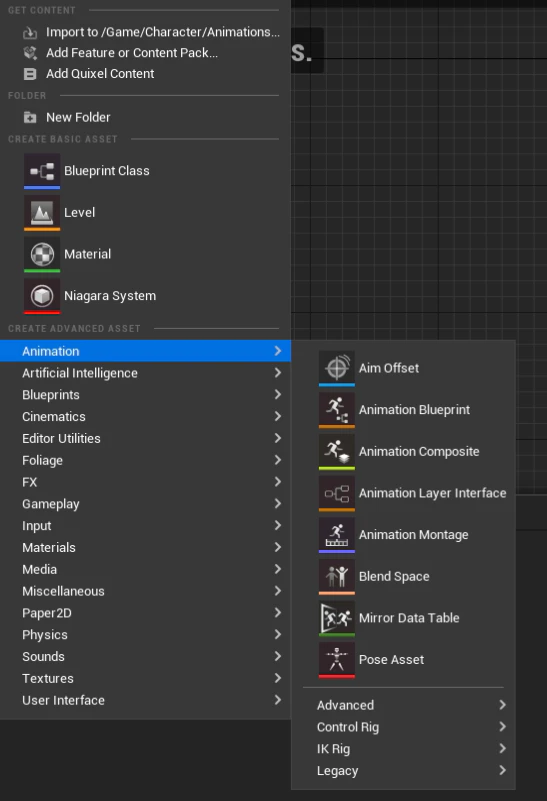Expand the Artificial Intelligence submenu

146,373
